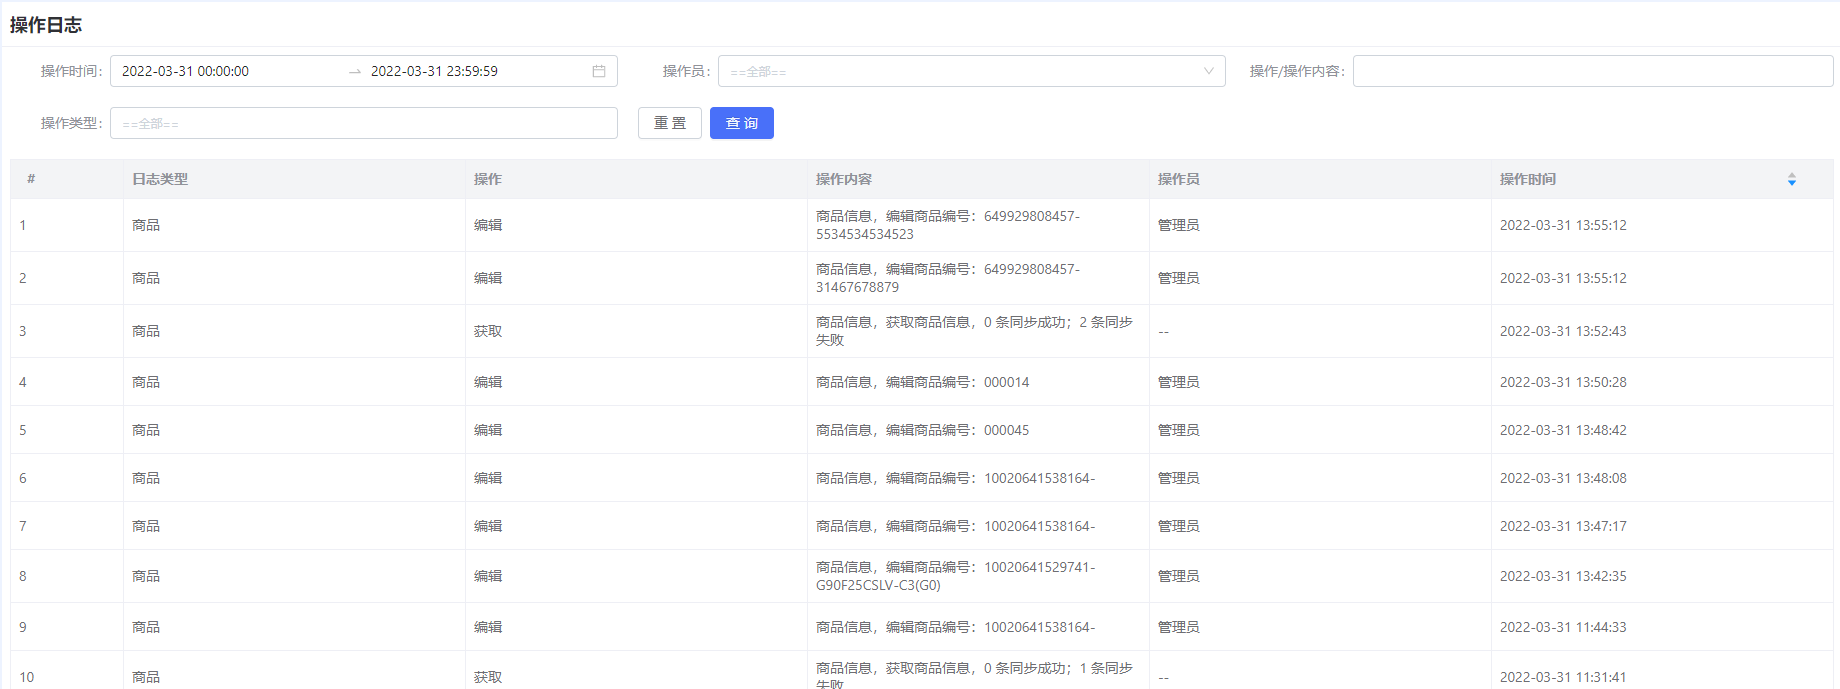The height and width of the screenshot is (689, 1840).
Task: Select timestamp 2022-03-31 13:50:28
Action: pos(1563,382)
